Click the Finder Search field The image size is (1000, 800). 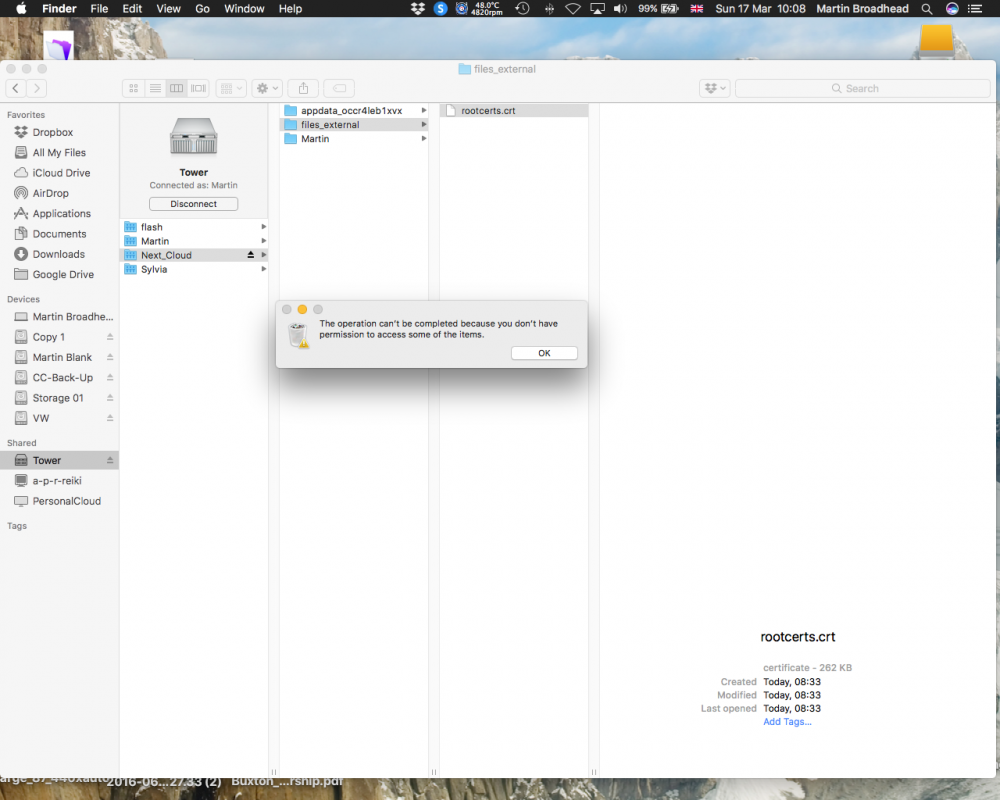pos(863,88)
